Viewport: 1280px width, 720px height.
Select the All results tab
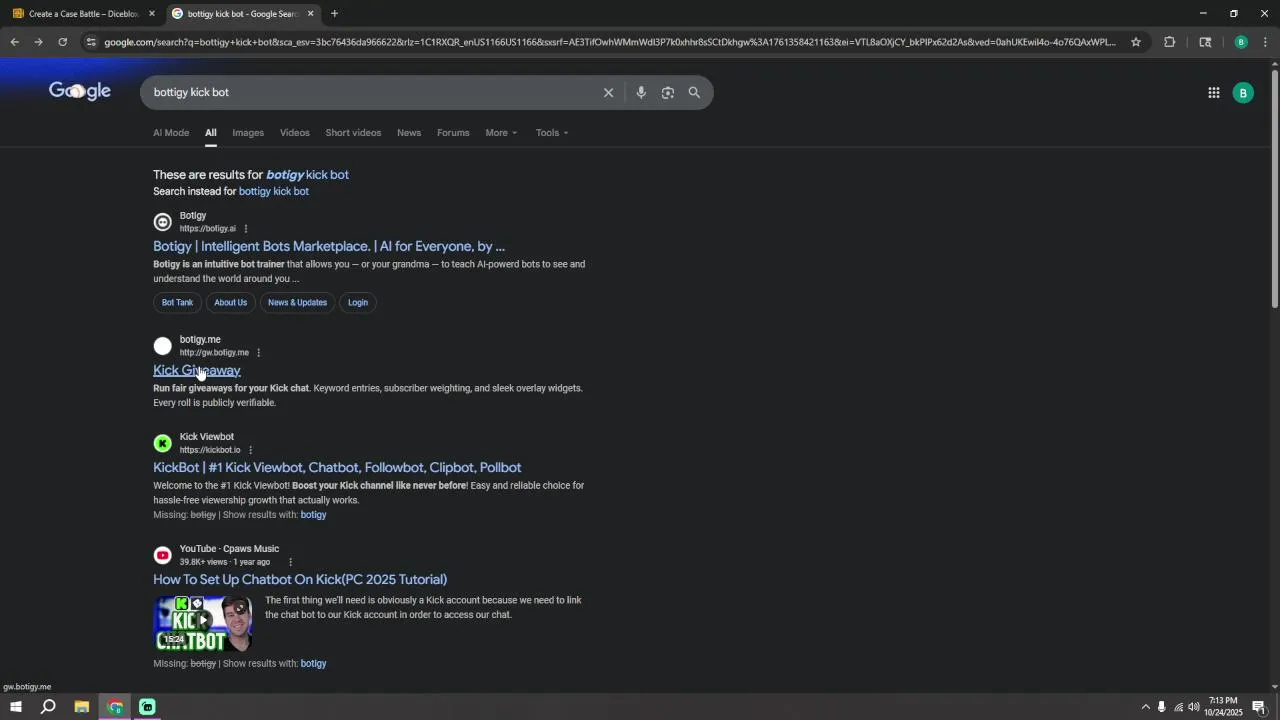[211, 133]
